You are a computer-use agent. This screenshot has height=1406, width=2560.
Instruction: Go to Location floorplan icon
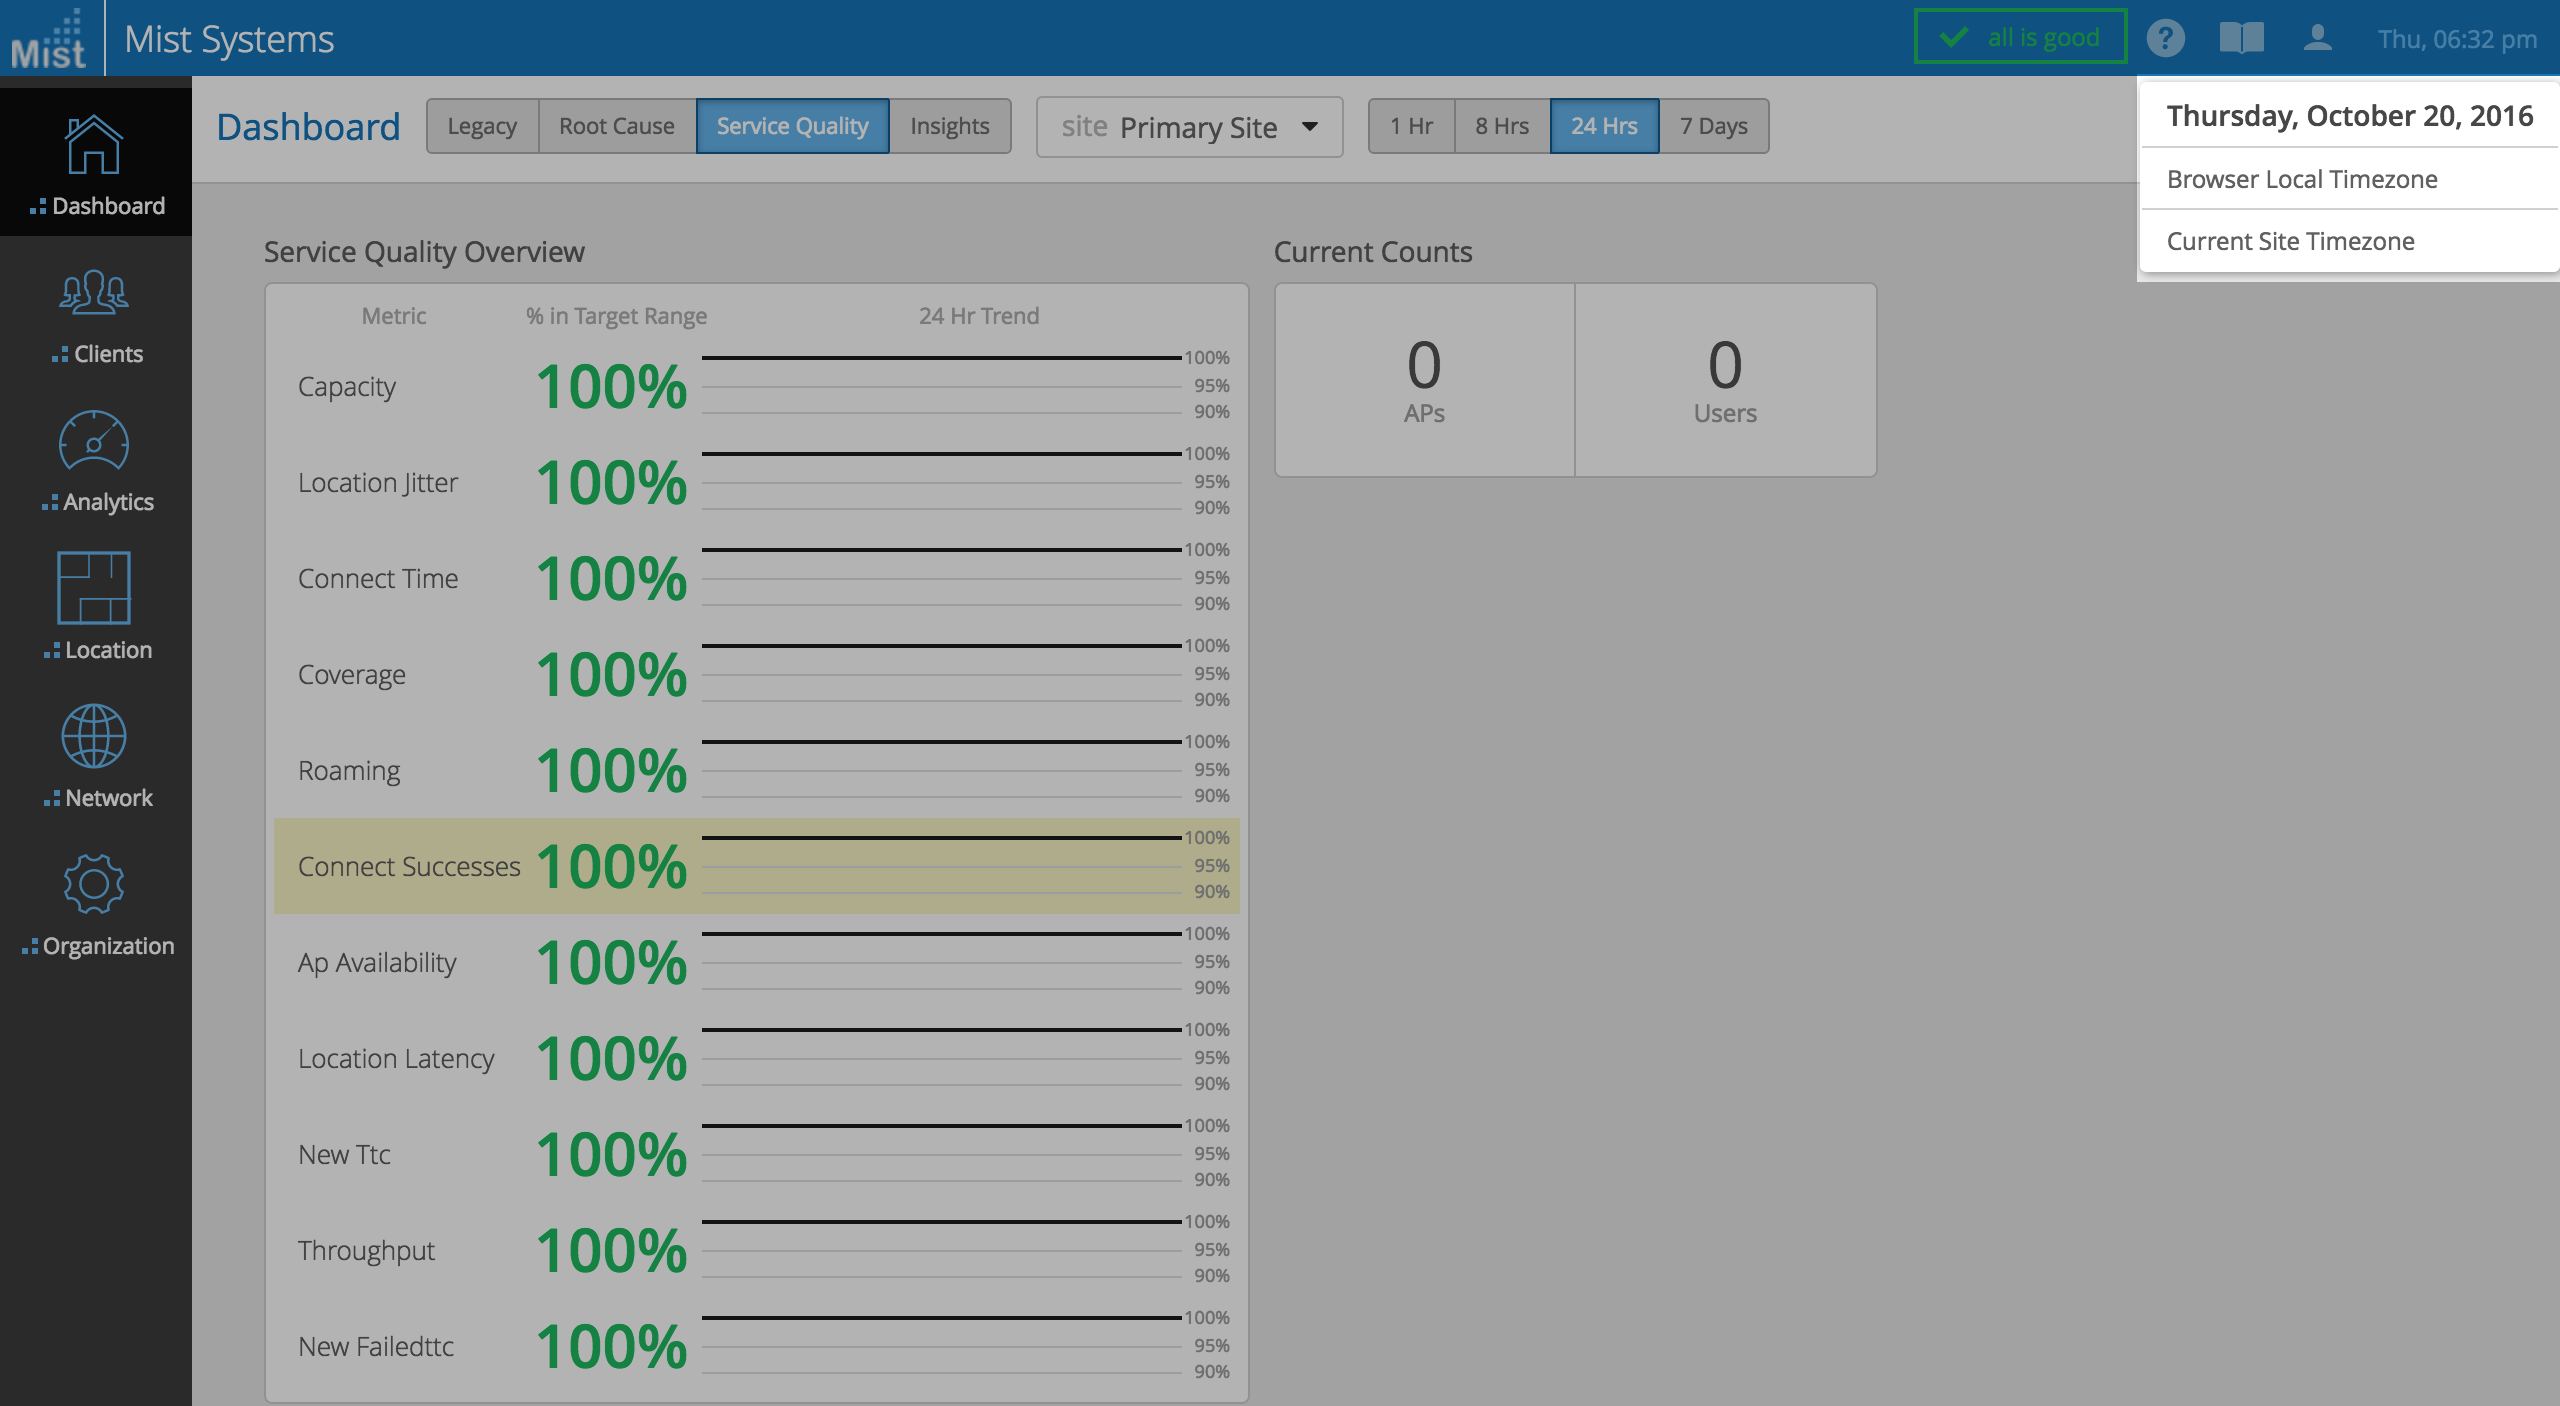pyautogui.click(x=94, y=588)
